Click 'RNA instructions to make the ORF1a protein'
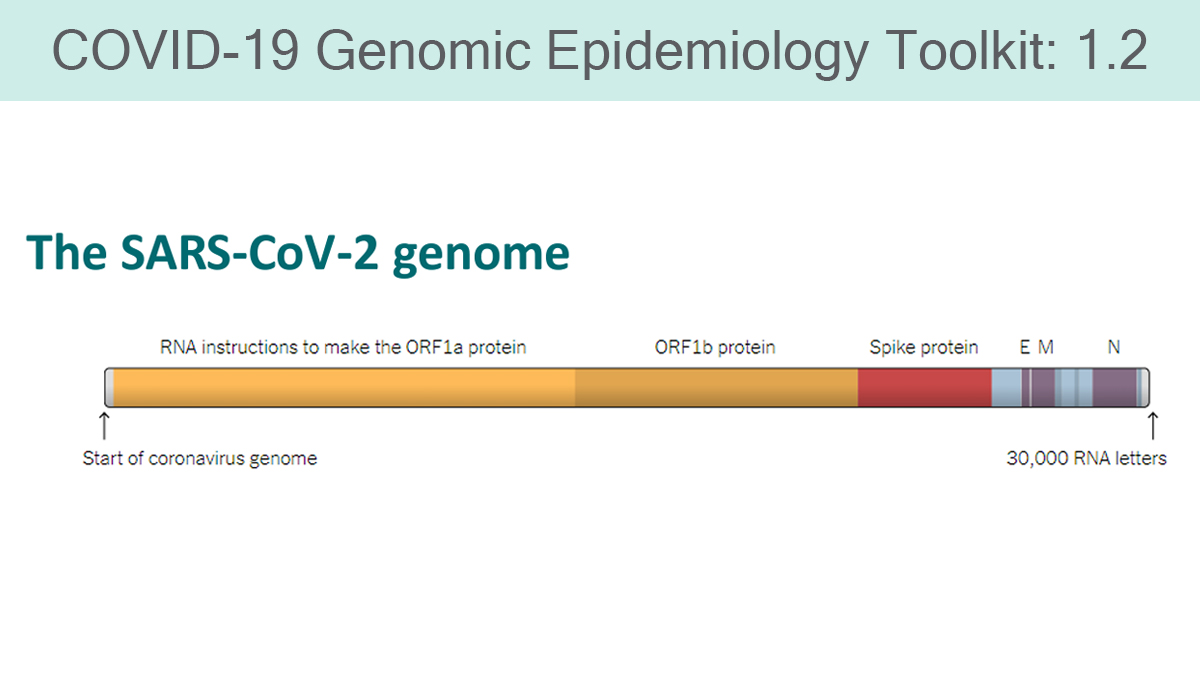Viewport: 1200px width, 676px height. tap(343, 348)
